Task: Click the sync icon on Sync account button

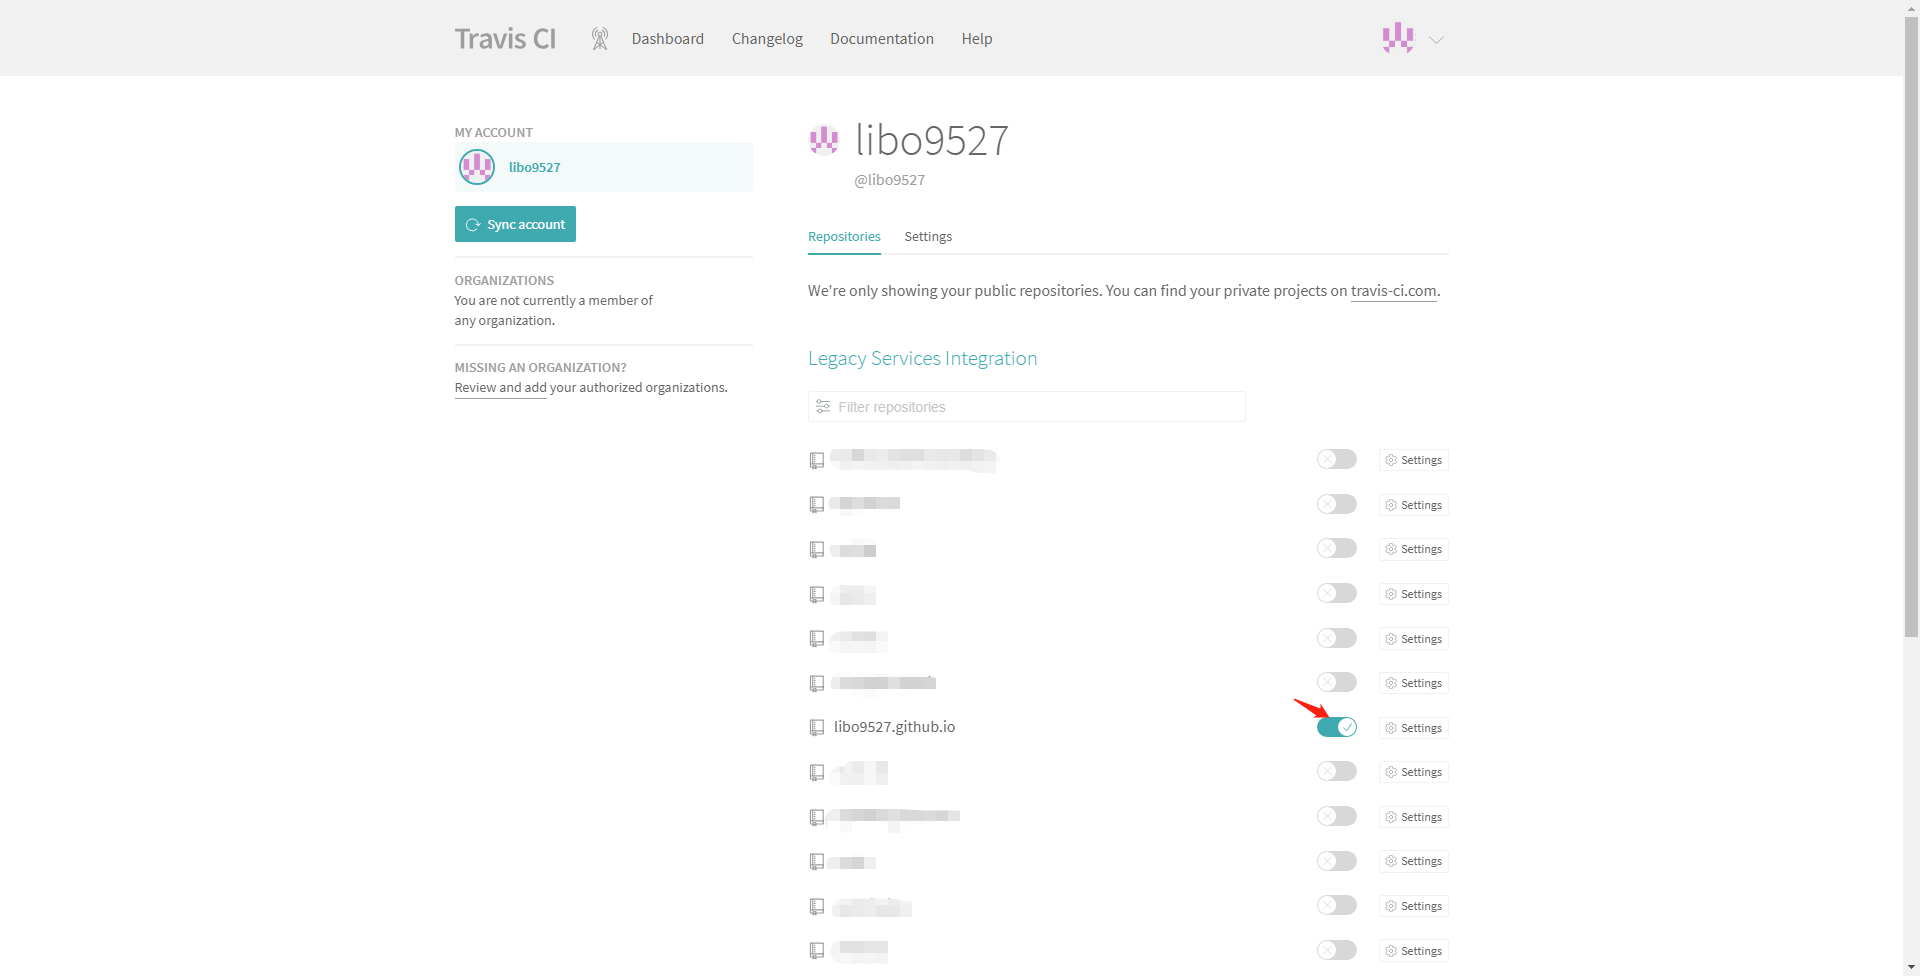Action: 473,225
